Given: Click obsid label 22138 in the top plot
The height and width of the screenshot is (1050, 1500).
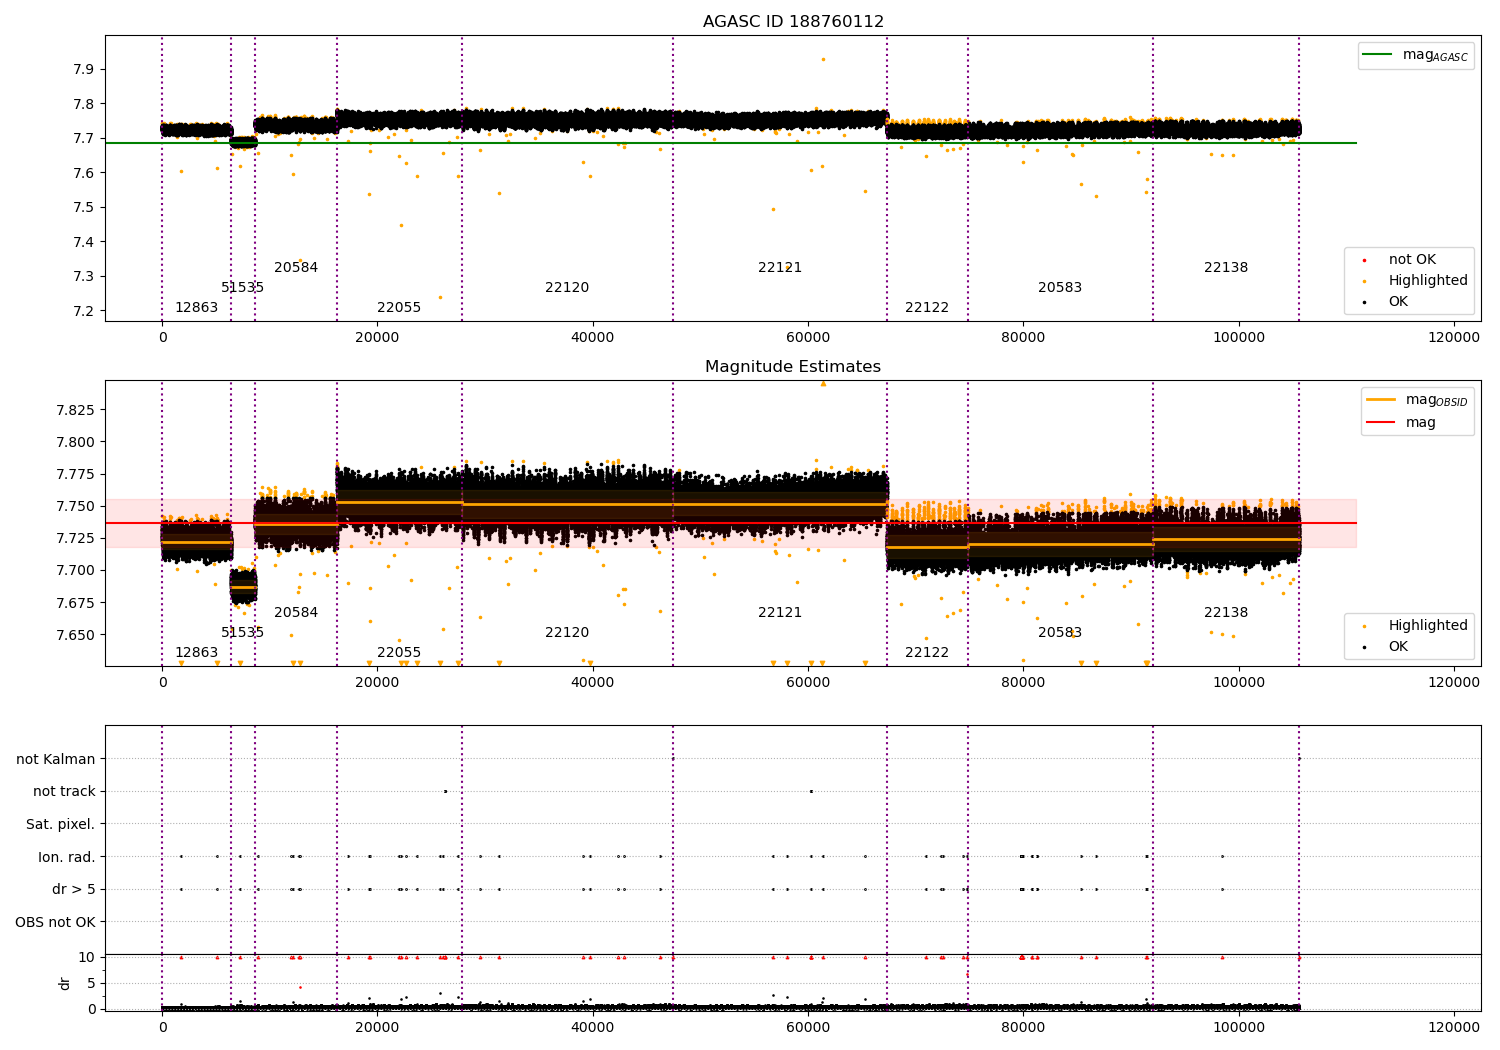Looking at the screenshot, I should pyautogui.click(x=1226, y=268).
